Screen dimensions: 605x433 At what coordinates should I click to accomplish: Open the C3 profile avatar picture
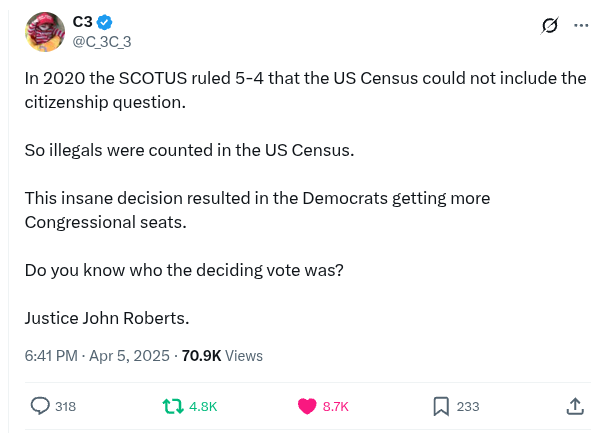tap(45, 32)
